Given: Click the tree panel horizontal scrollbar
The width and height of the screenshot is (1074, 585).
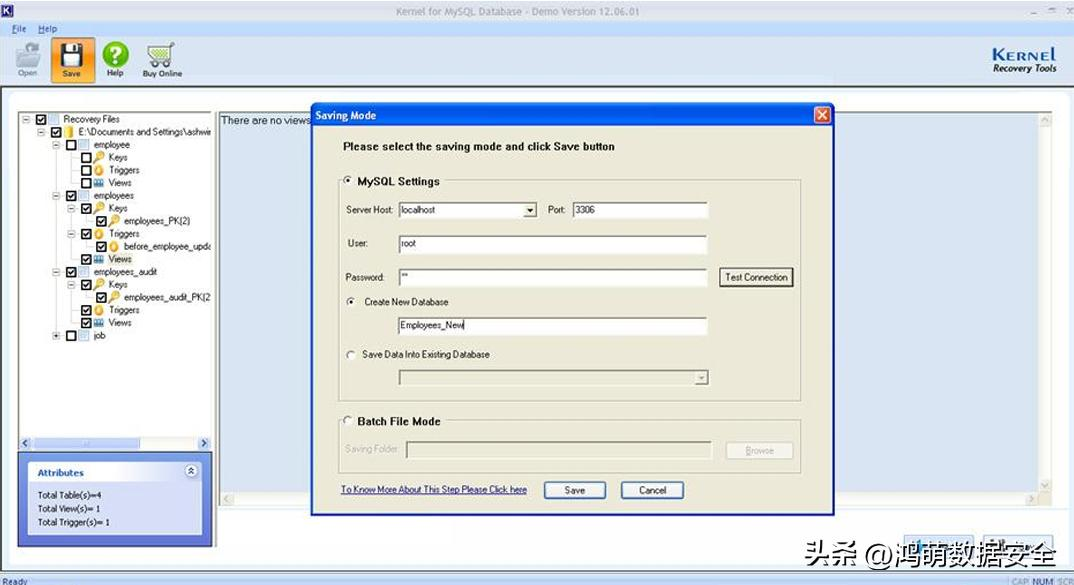Looking at the screenshot, I should (x=86, y=444).
